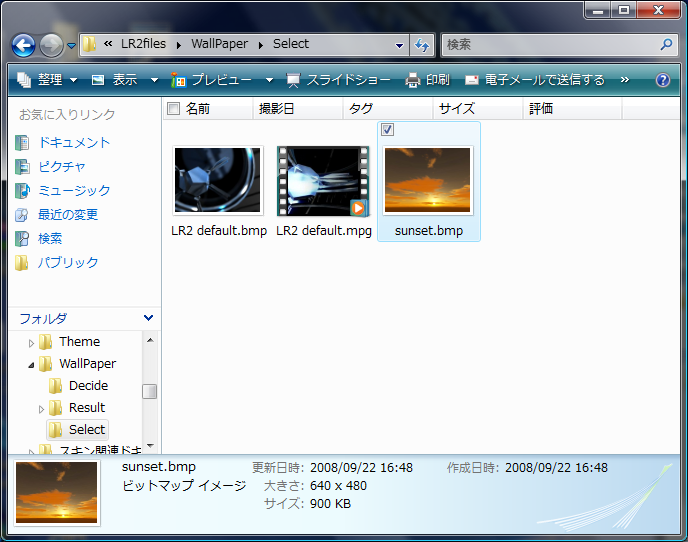Screen dimensions: 688x542
Task: Open ミュージック favorite link
Action: [x=74, y=190]
